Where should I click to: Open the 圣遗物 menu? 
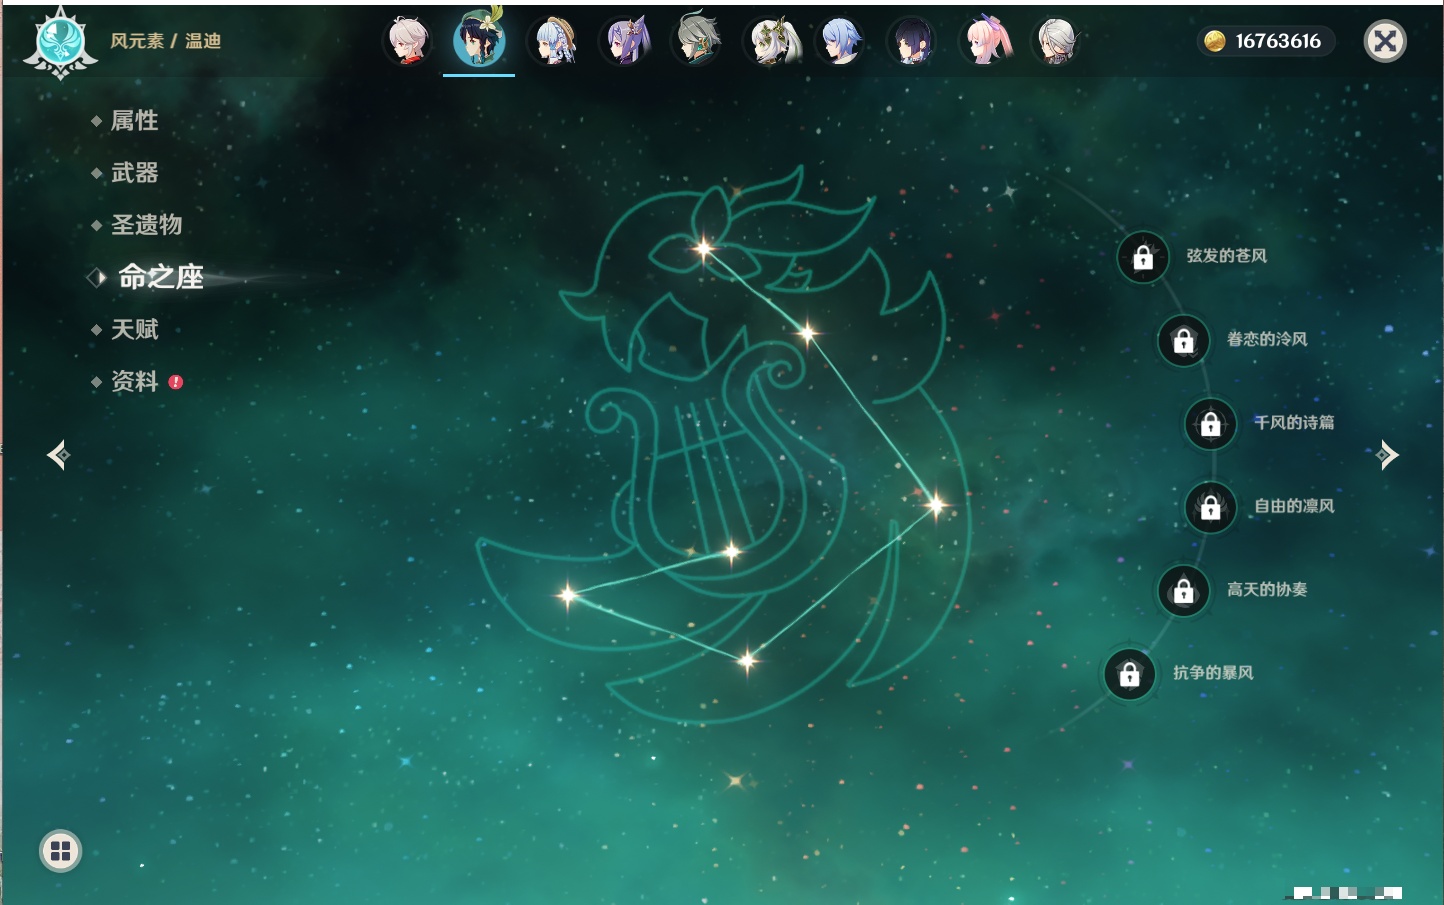146,225
